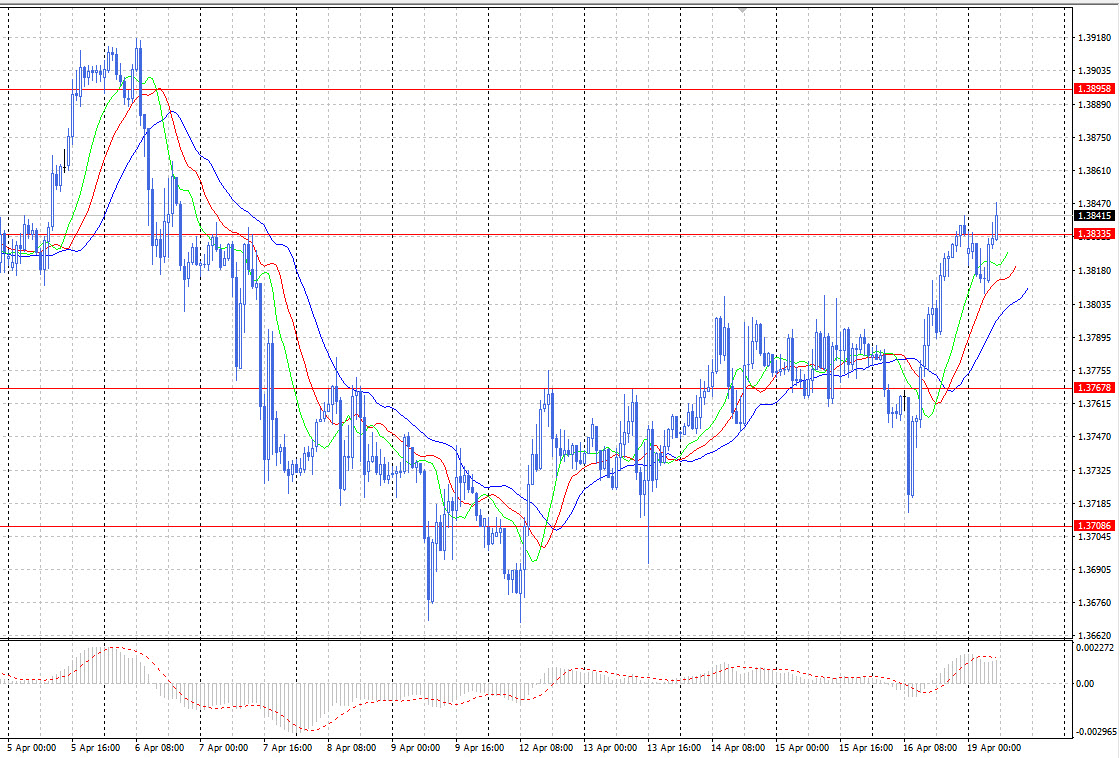Screen dimensions: 1120x758
Task: Select the red 1.37678 price level tag
Action: click(x=1094, y=387)
